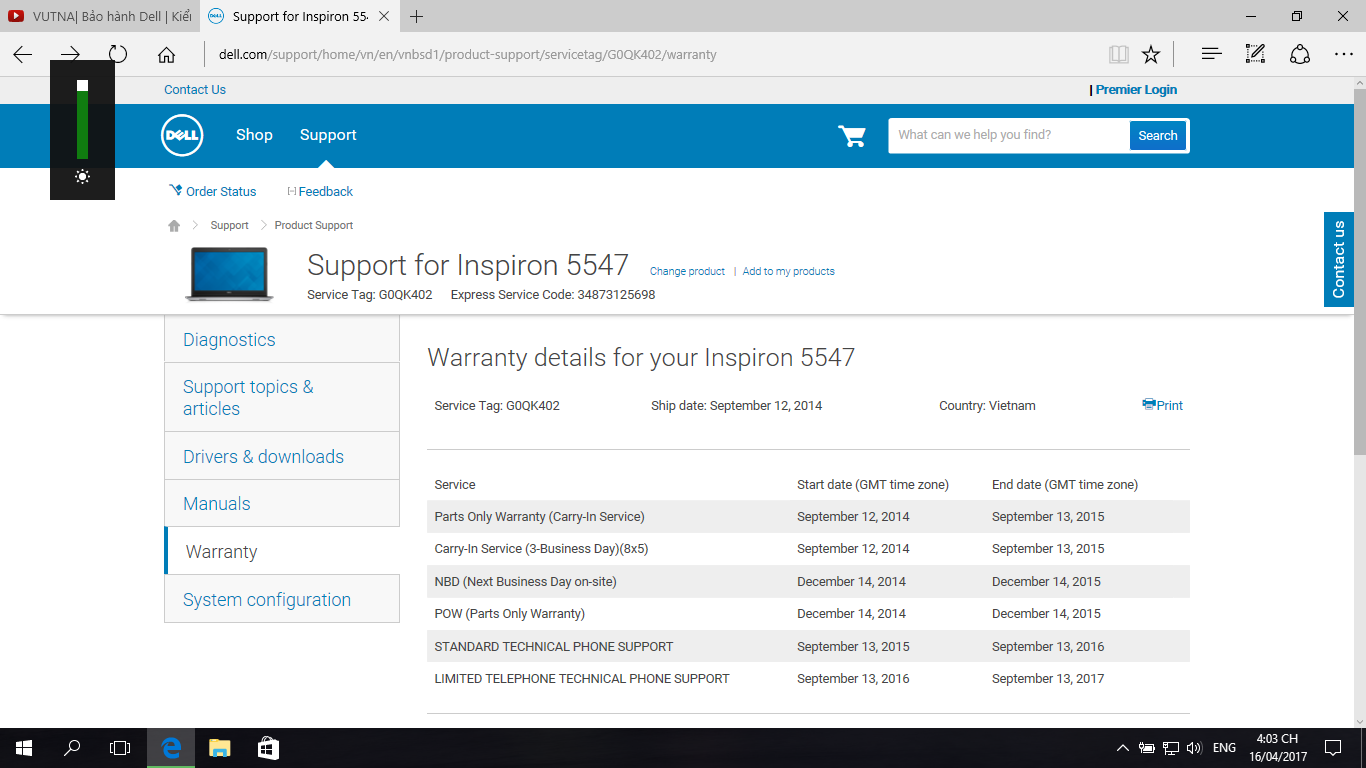Click NBD (Next Business Day on-site) row
Image resolution: width=1366 pixels, height=768 pixels.
coord(808,581)
